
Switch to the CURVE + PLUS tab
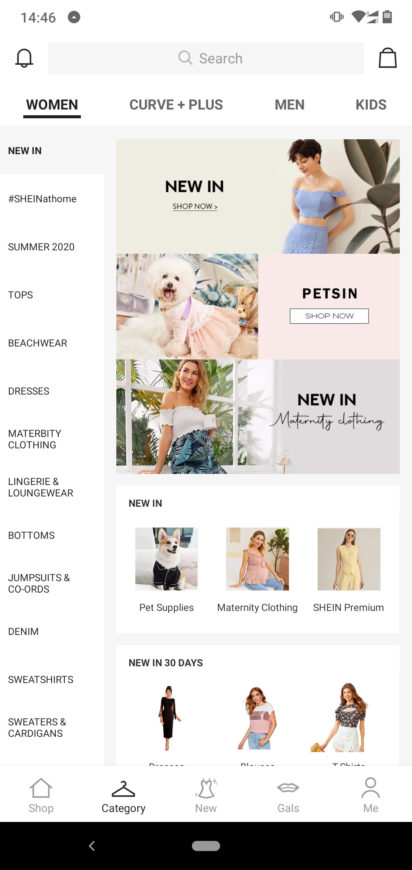tap(176, 104)
